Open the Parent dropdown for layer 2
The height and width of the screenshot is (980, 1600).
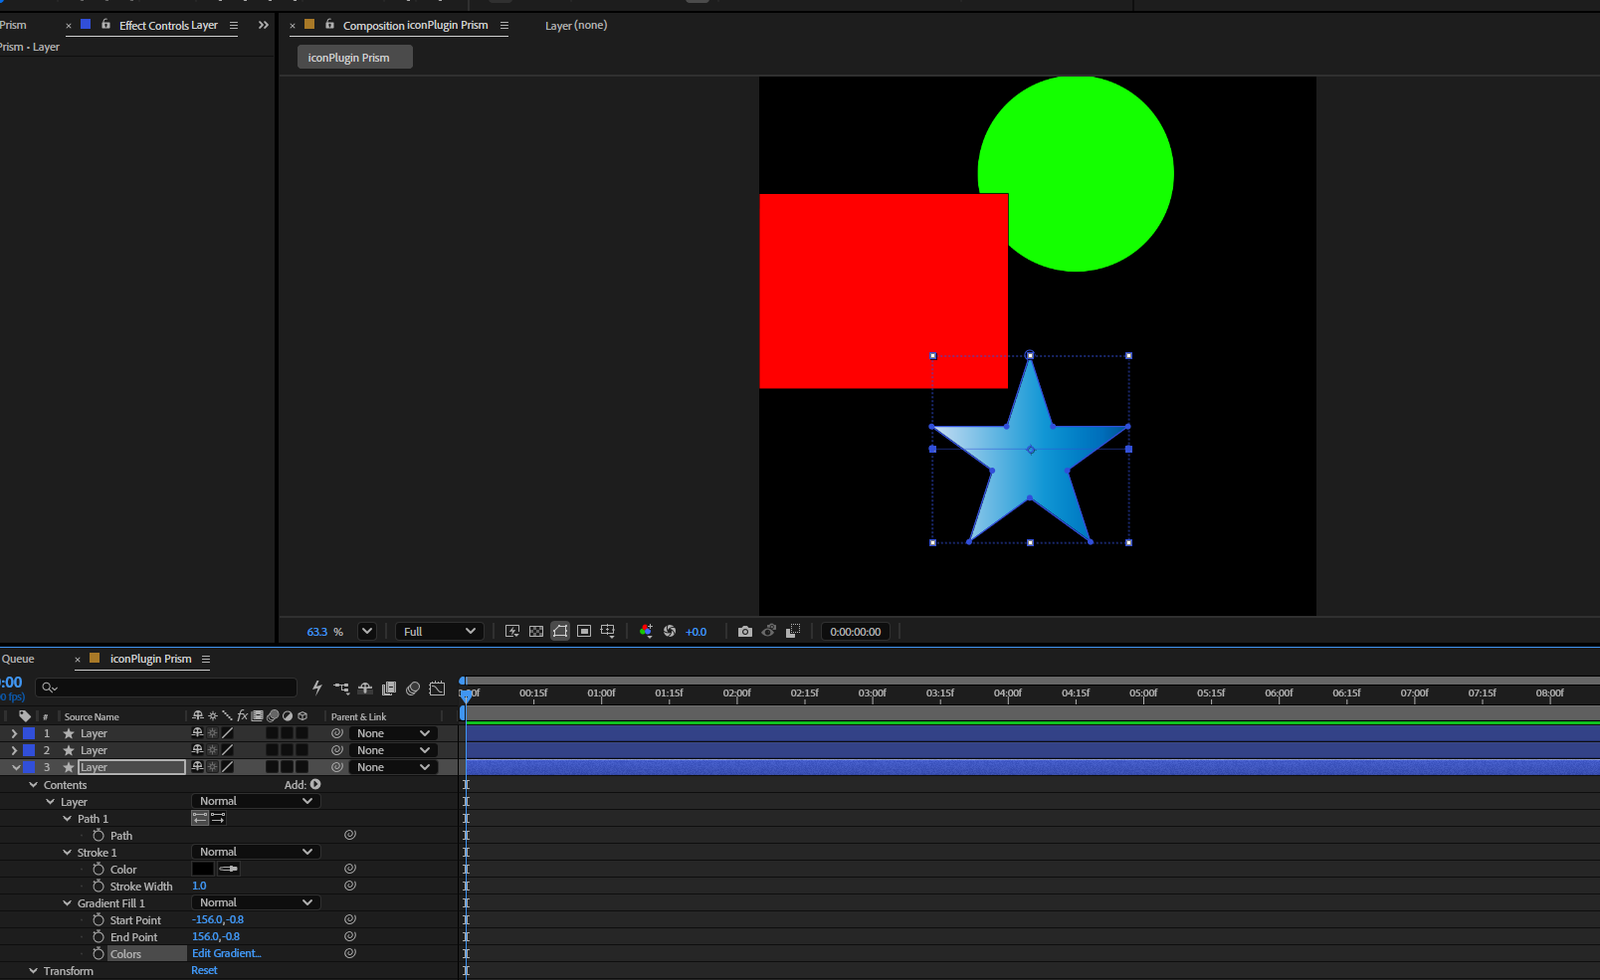tap(393, 750)
